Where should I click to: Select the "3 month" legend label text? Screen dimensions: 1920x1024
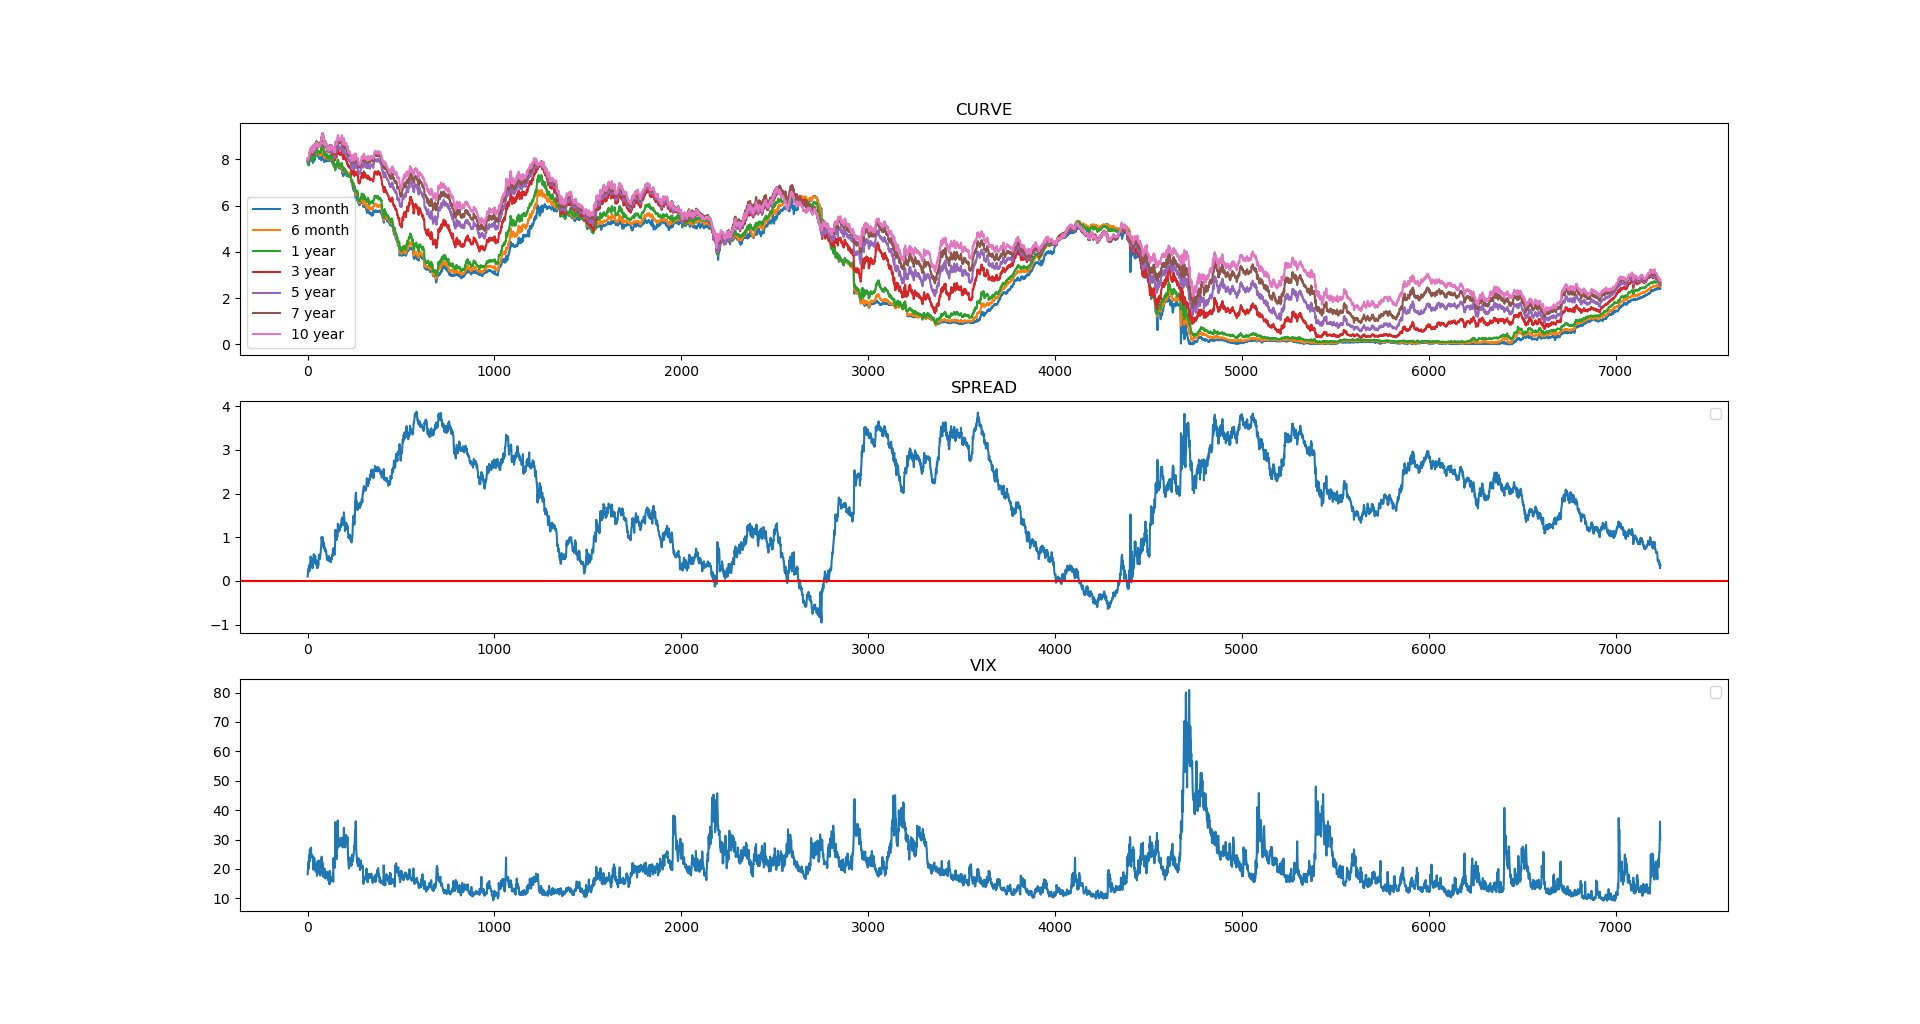point(320,209)
